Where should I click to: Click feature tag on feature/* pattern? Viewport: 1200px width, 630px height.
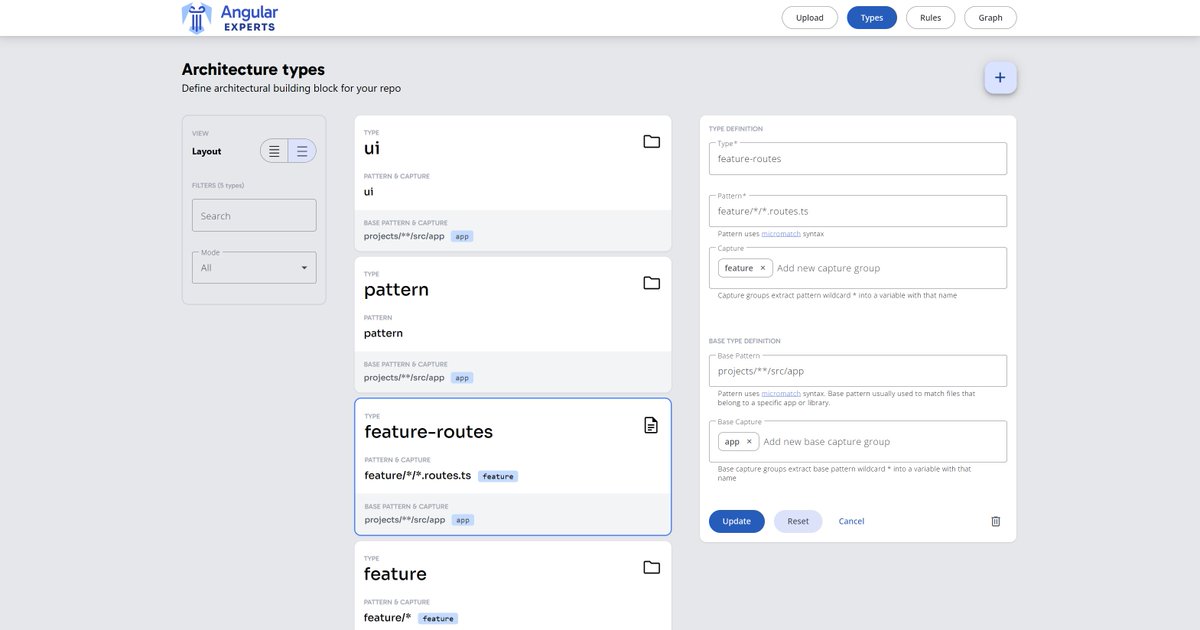(438, 618)
